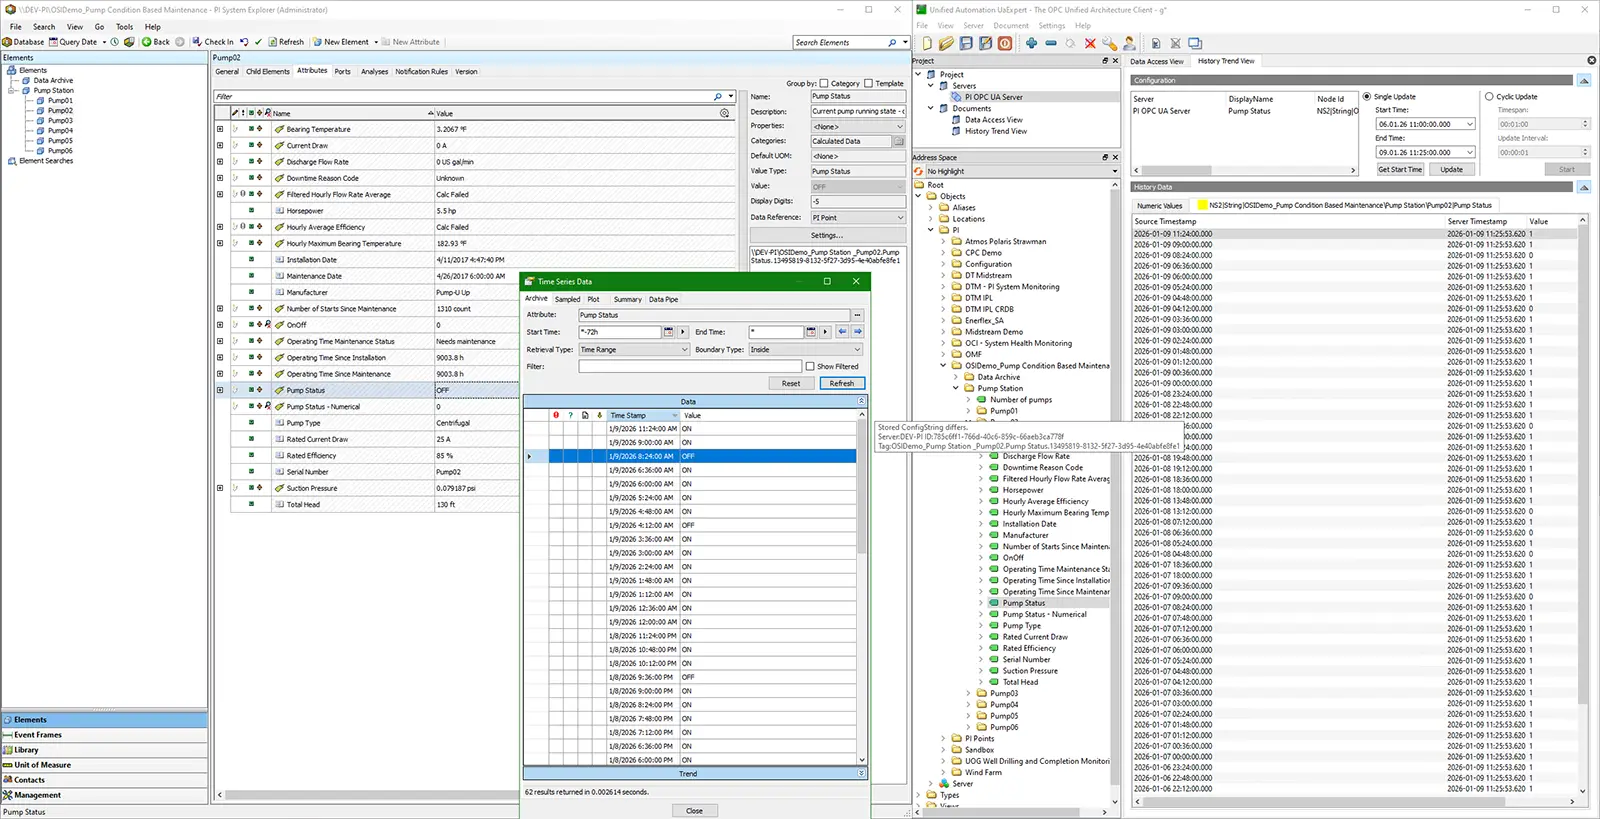This screenshot has width=1600, height=819.
Task: Open the Summary tab in Time Series Data
Action: tap(627, 299)
